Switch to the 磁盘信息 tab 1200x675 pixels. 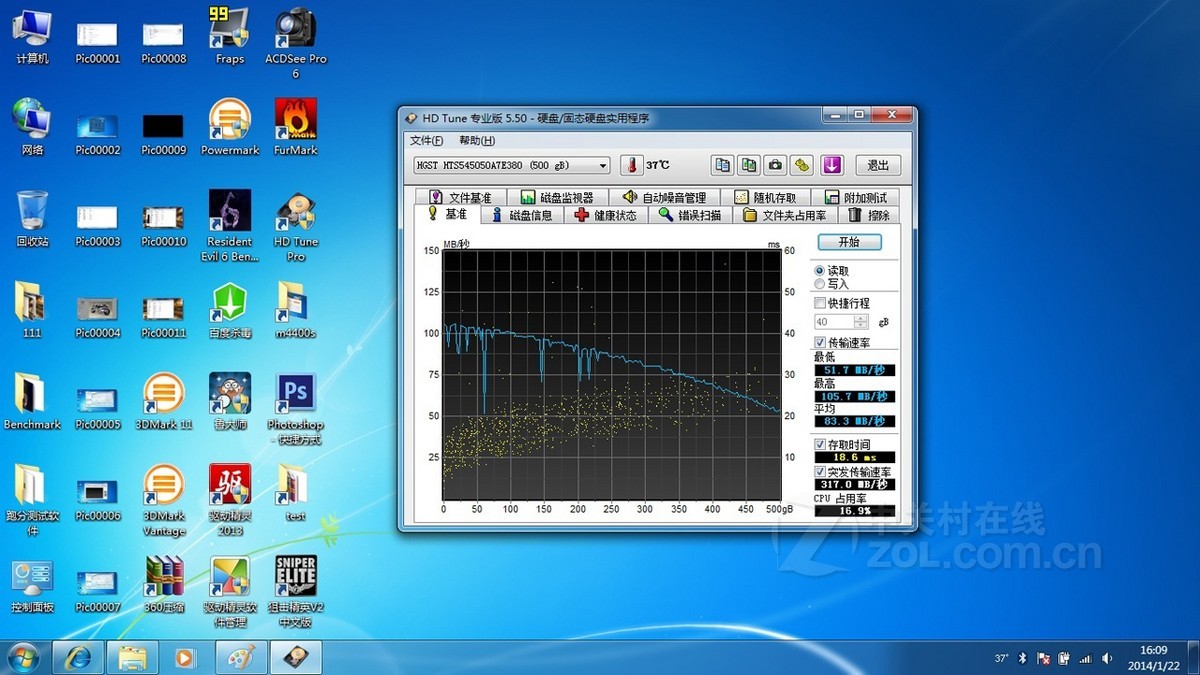coord(522,215)
